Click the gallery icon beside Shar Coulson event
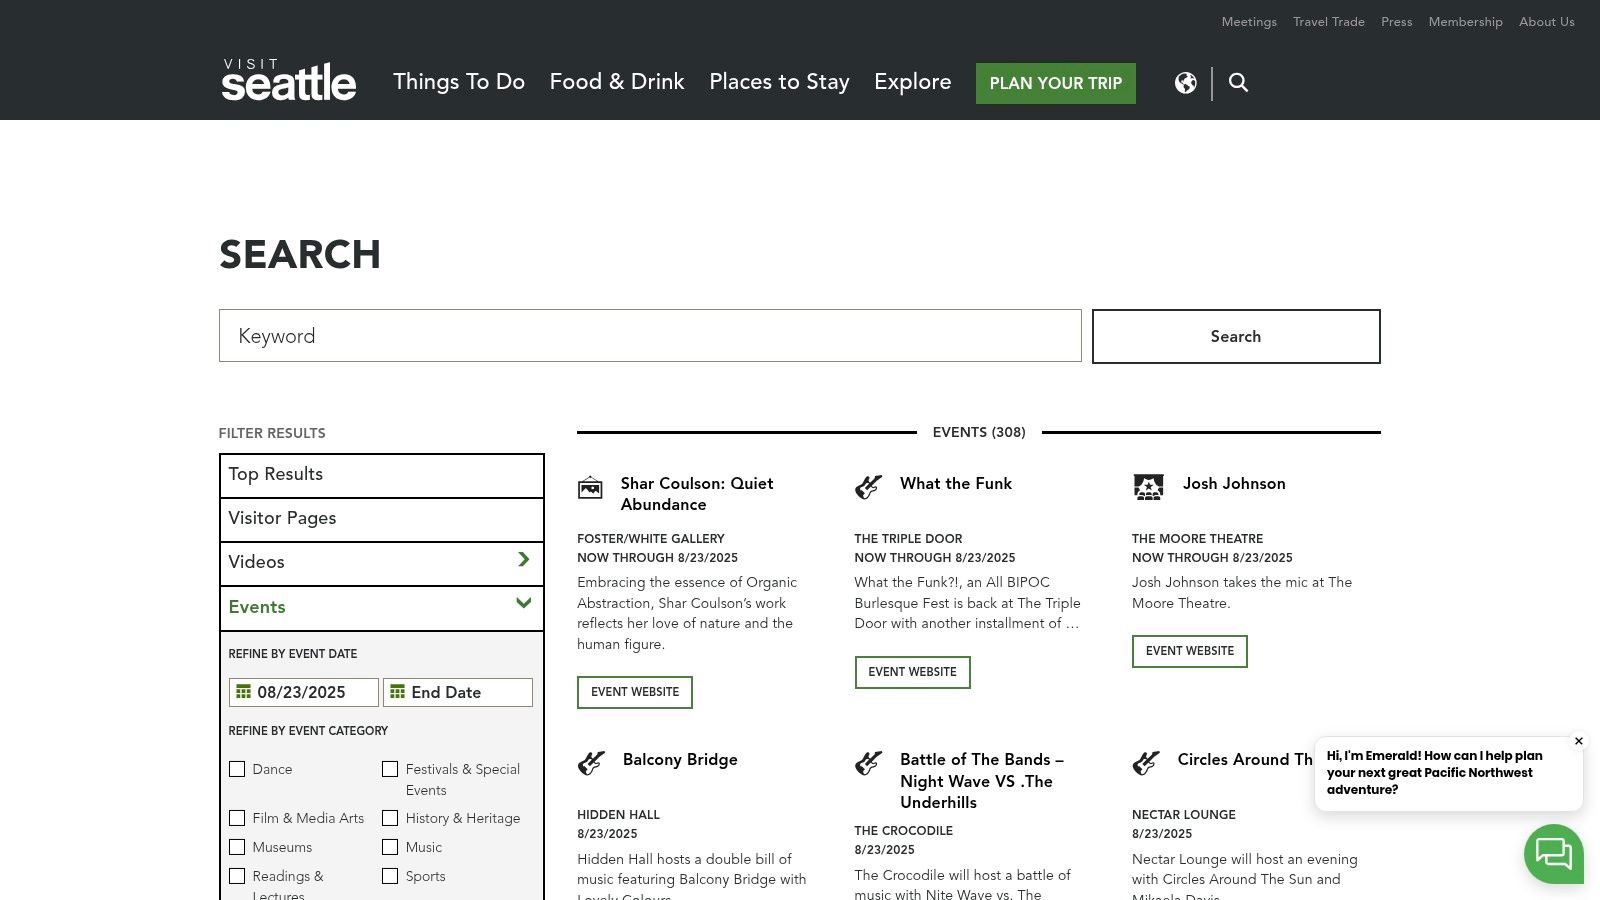 point(590,488)
